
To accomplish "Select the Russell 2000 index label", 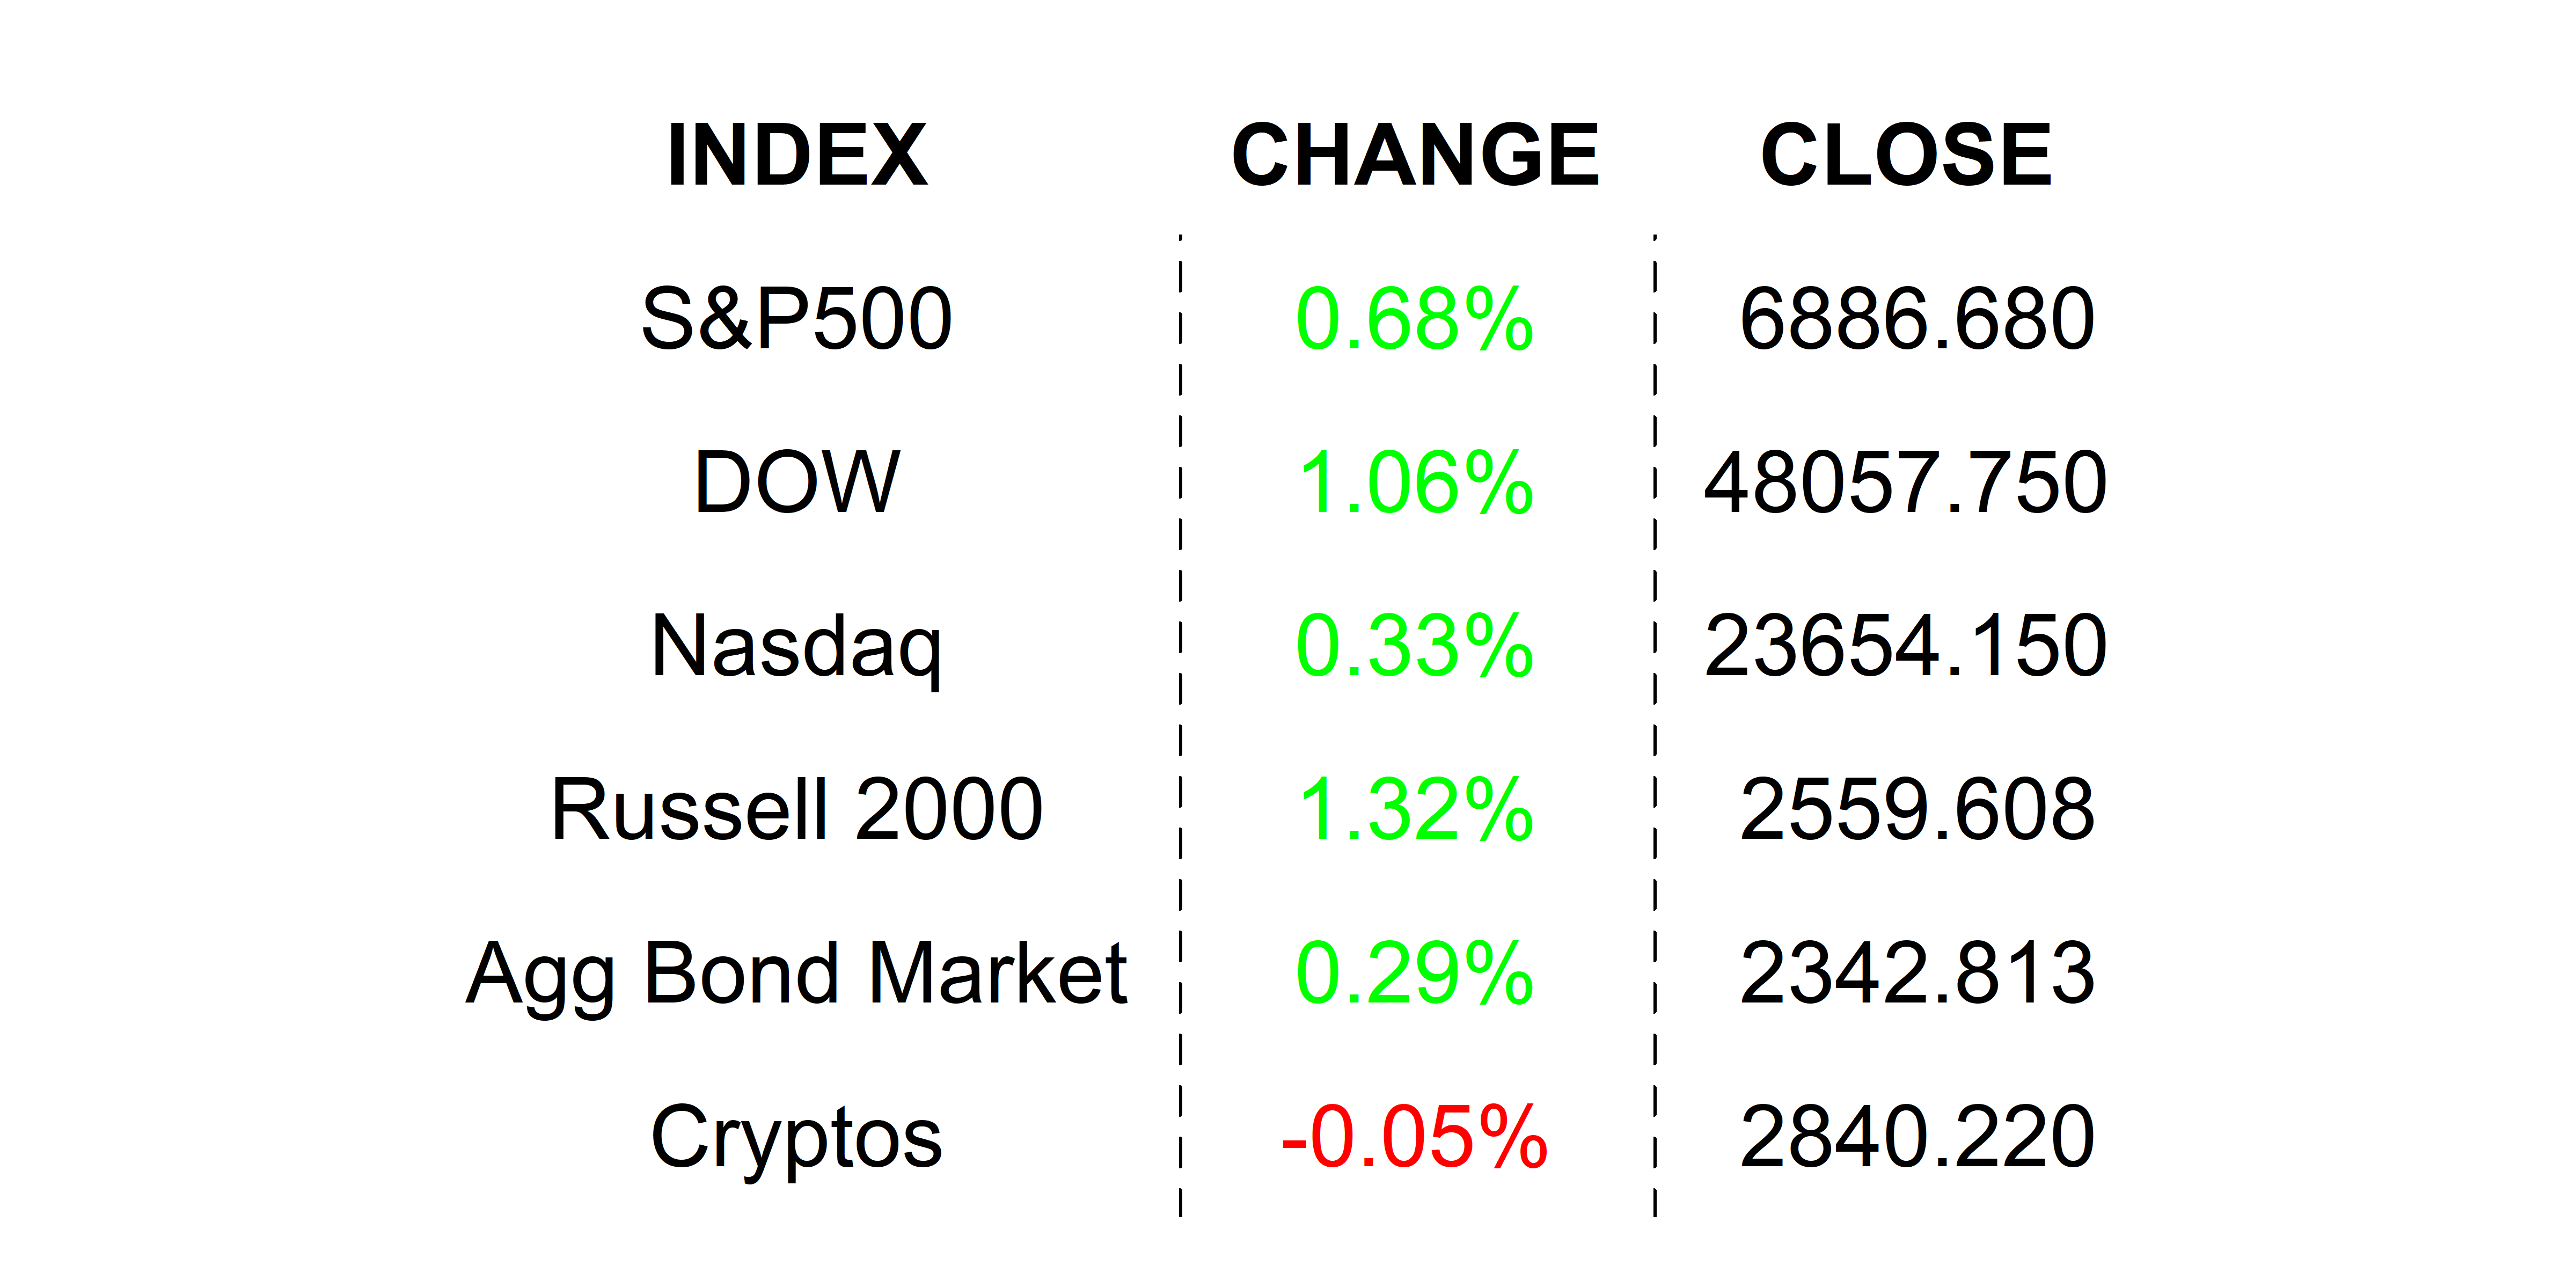I will coord(797,810).
